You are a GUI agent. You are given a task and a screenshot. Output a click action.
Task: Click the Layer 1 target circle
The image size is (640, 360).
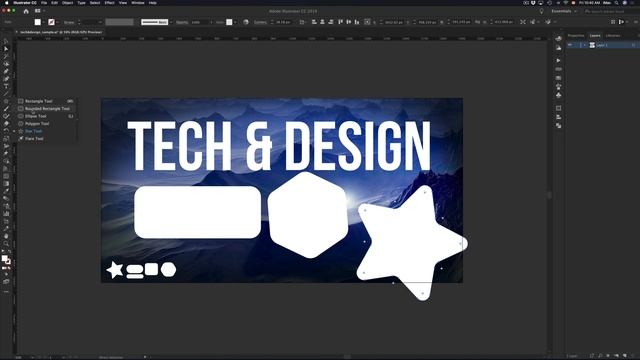(633, 45)
